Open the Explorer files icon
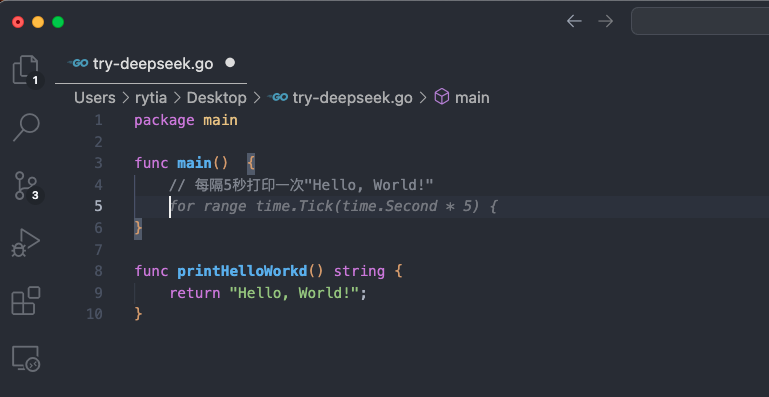Viewport: 769px width, 397px height. 26,70
